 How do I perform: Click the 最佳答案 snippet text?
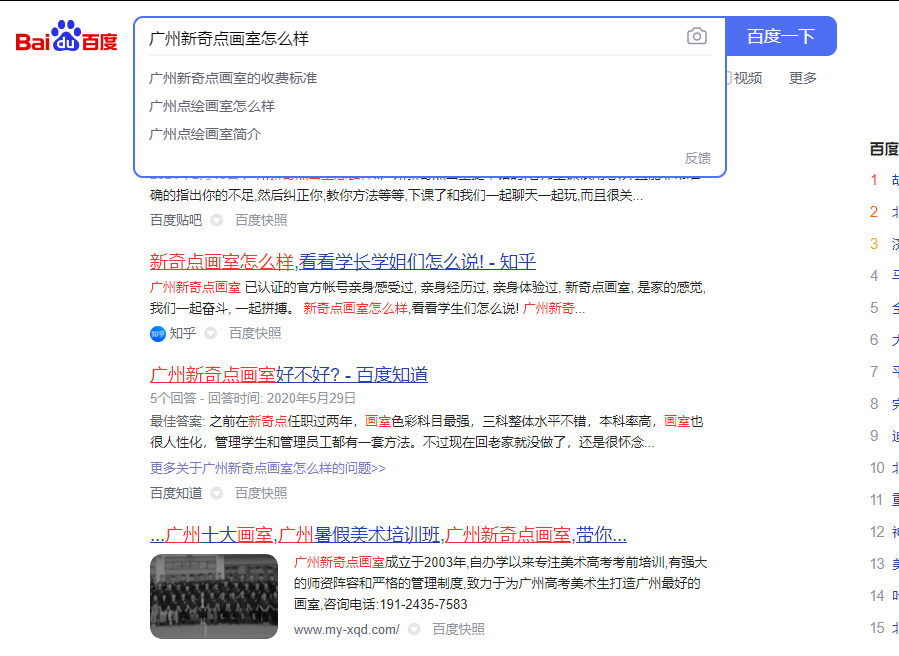tap(427, 432)
